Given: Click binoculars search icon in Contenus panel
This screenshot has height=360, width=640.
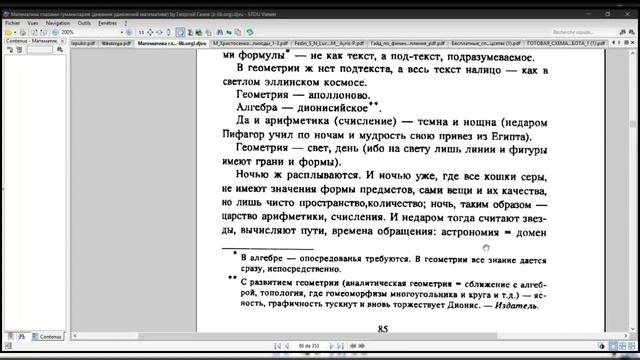Looking at the screenshot, I should click(x=60, y=50).
